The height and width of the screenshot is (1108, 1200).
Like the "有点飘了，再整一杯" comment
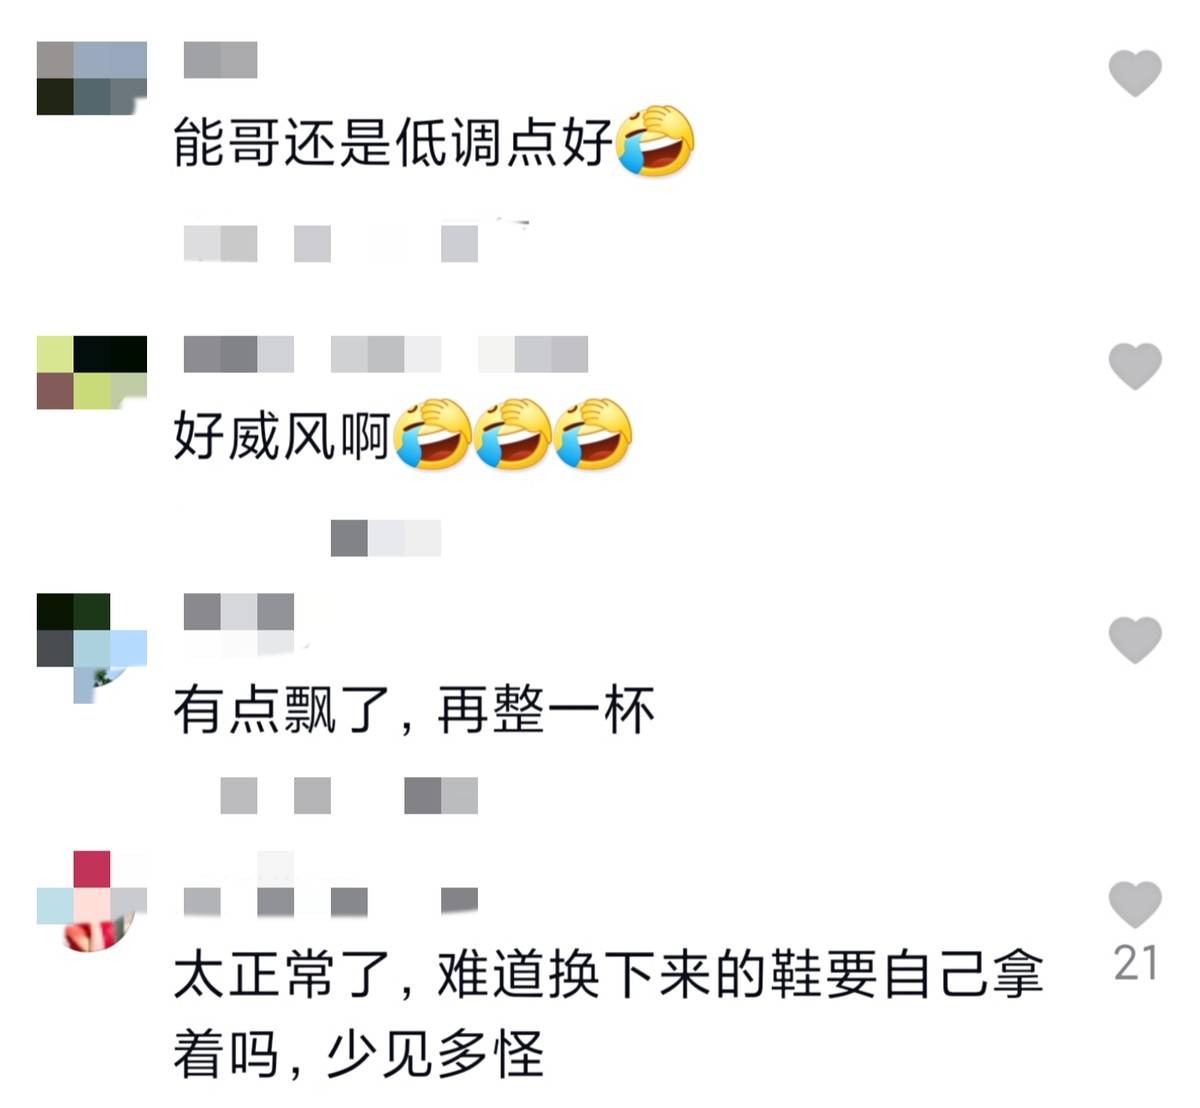[x=1135, y=639]
